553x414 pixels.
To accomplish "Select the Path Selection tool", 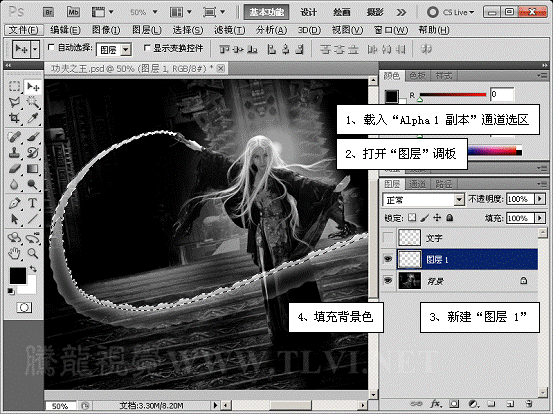I will pyautogui.click(x=14, y=219).
